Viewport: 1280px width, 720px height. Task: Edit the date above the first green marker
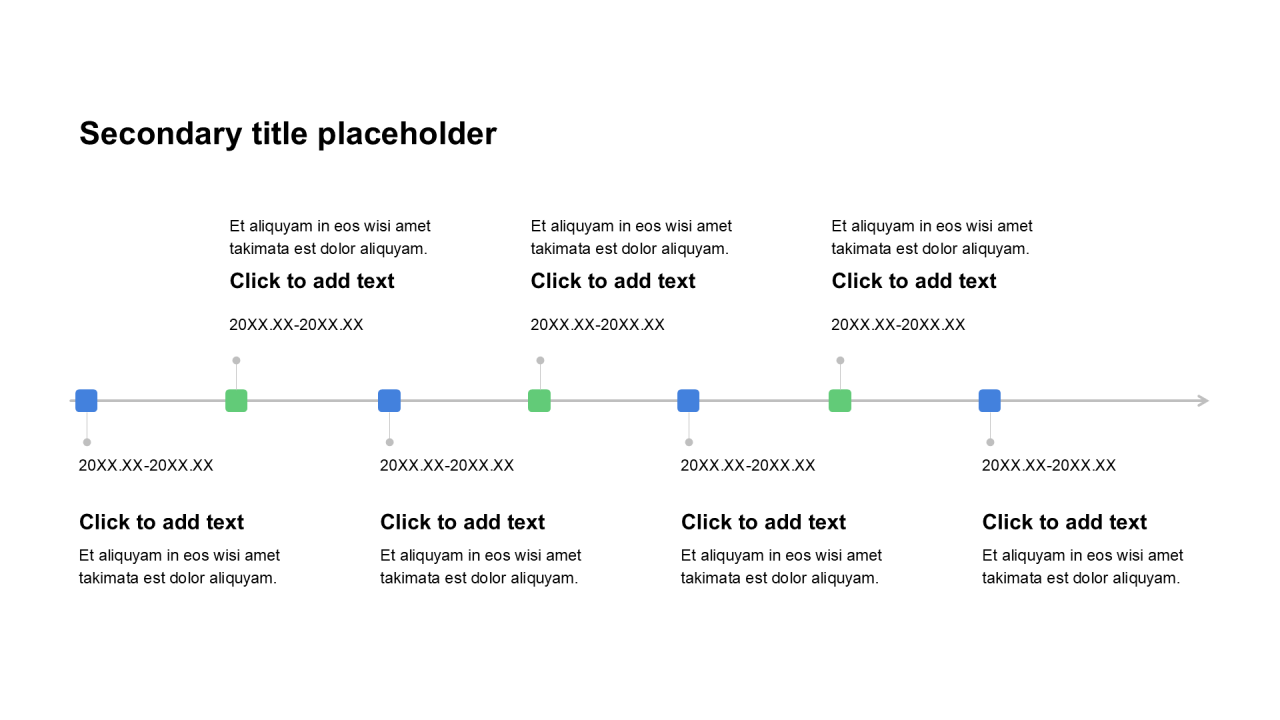tap(296, 324)
